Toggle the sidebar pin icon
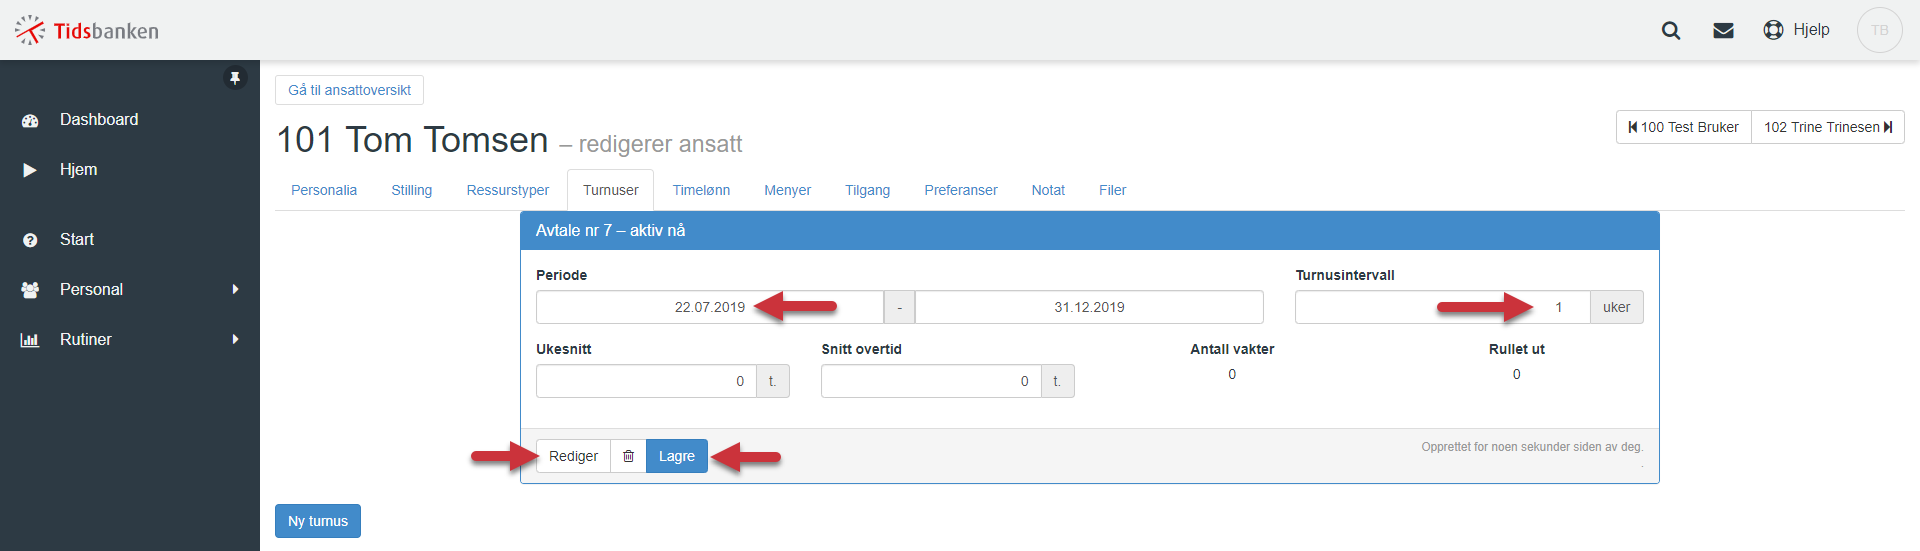 (x=235, y=78)
